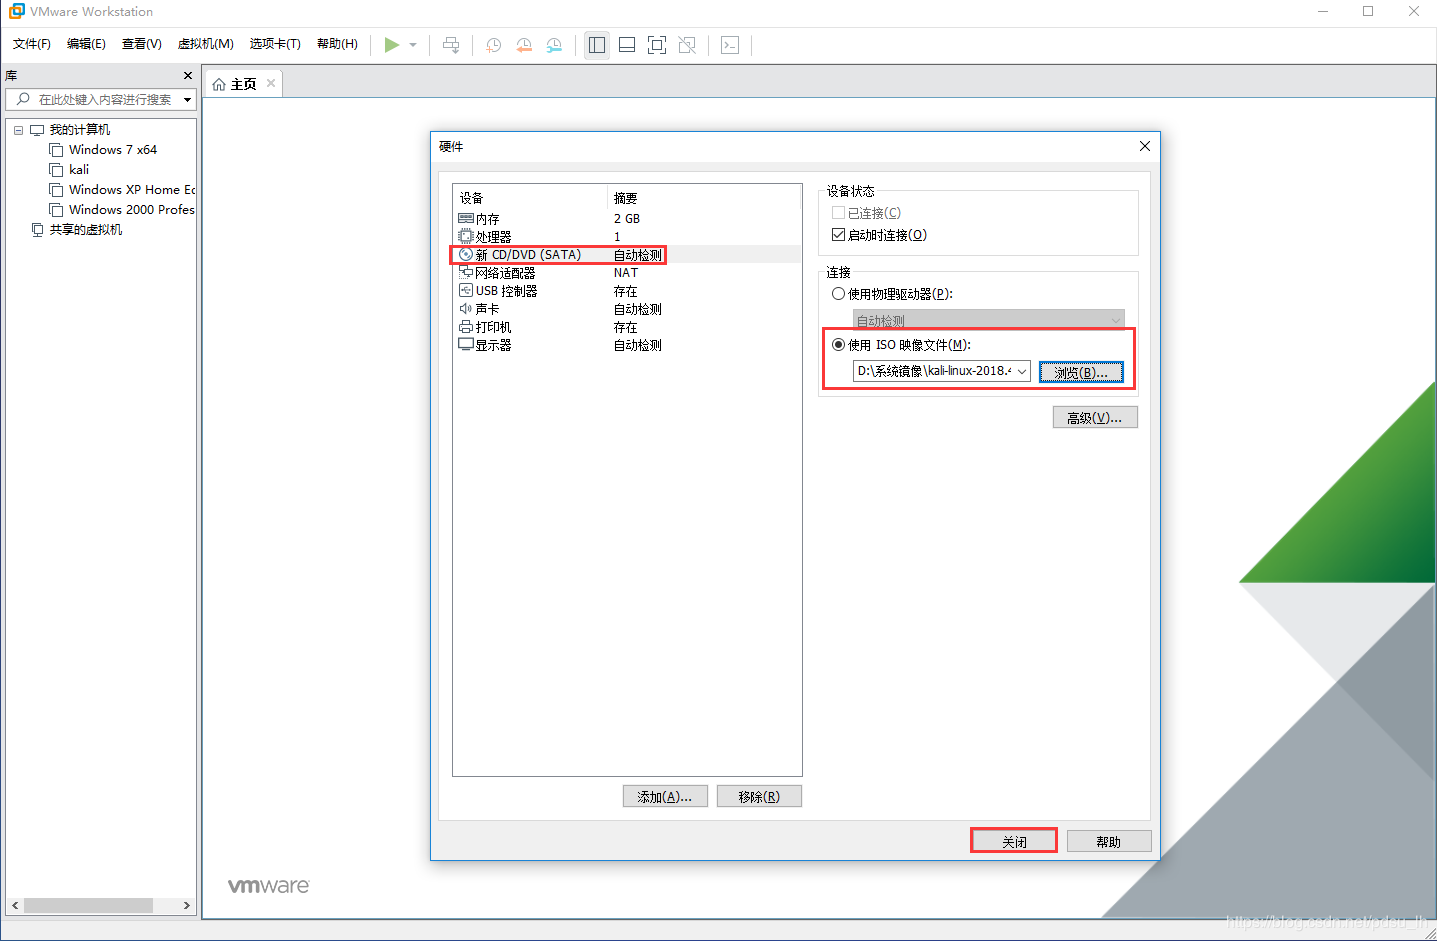This screenshot has width=1437, height=941.
Task: Select the 显示器 display device row
Action: (x=627, y=345)
